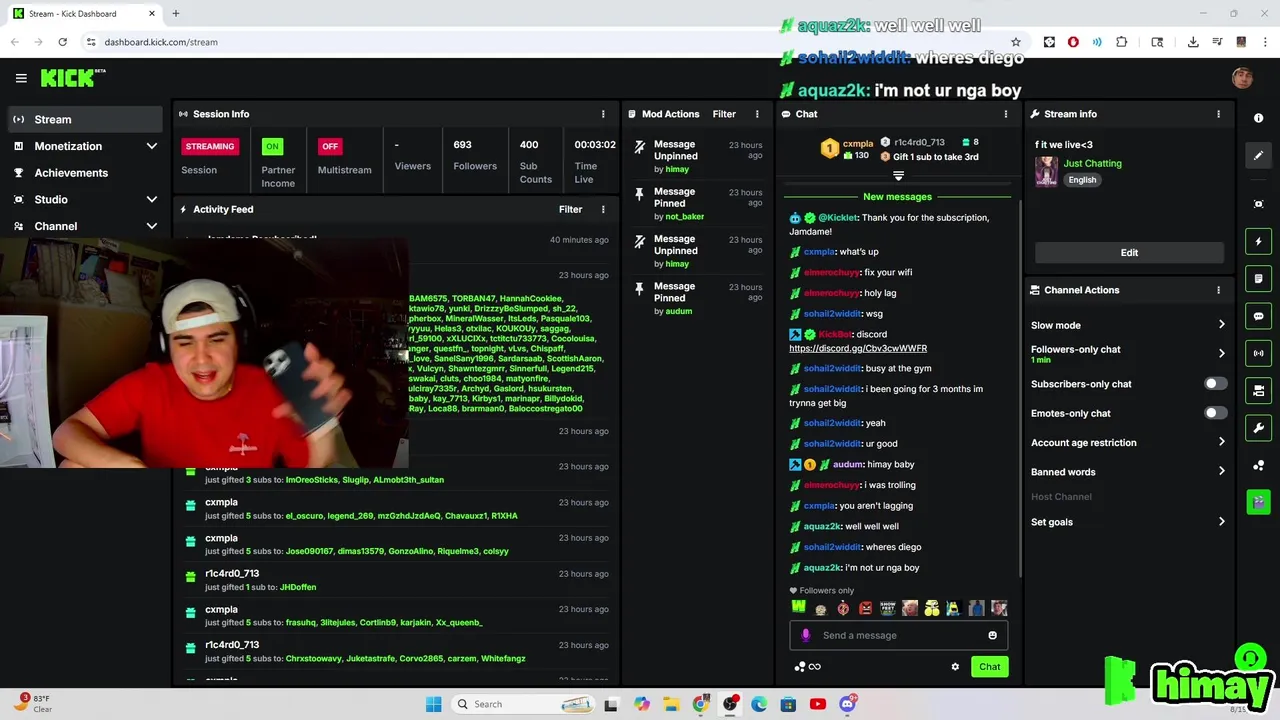Select the red angry face emote
1280x720 pixels.
coord(865,607)
